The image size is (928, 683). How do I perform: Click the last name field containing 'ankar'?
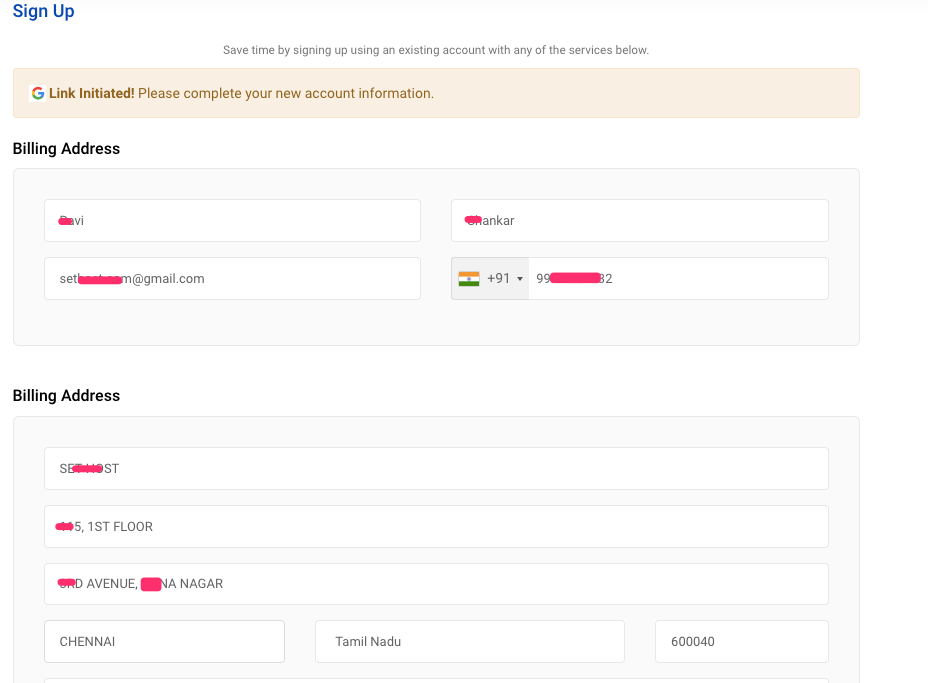point(639,220)
